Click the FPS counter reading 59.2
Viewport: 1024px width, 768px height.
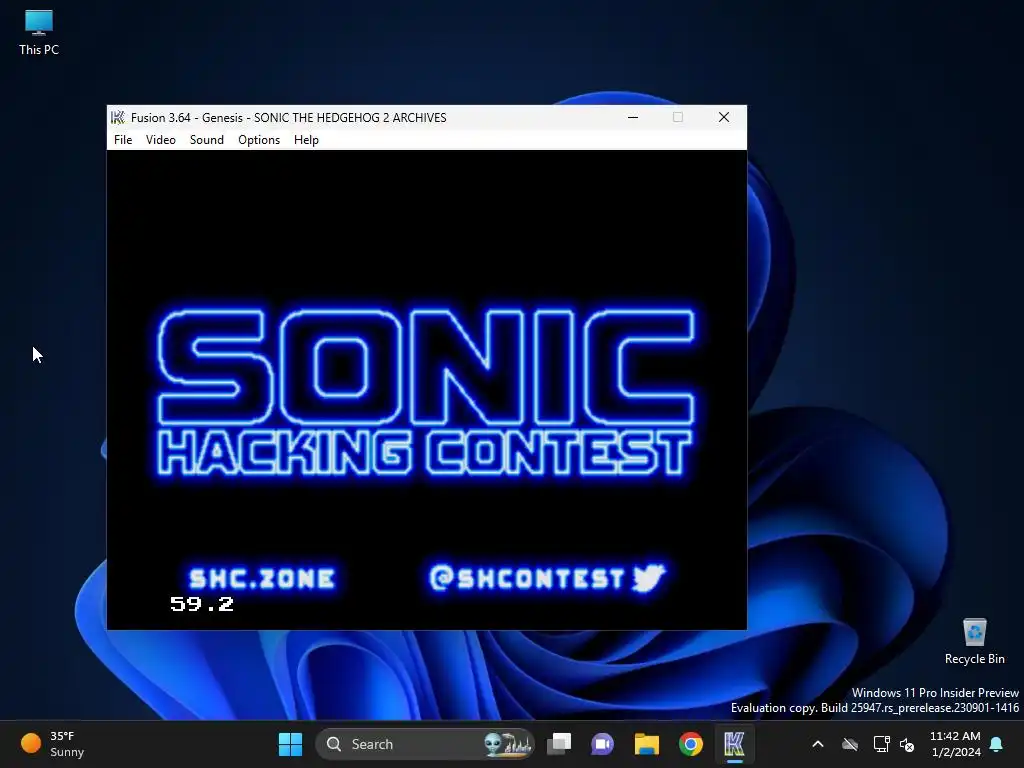tap(202, 603)
